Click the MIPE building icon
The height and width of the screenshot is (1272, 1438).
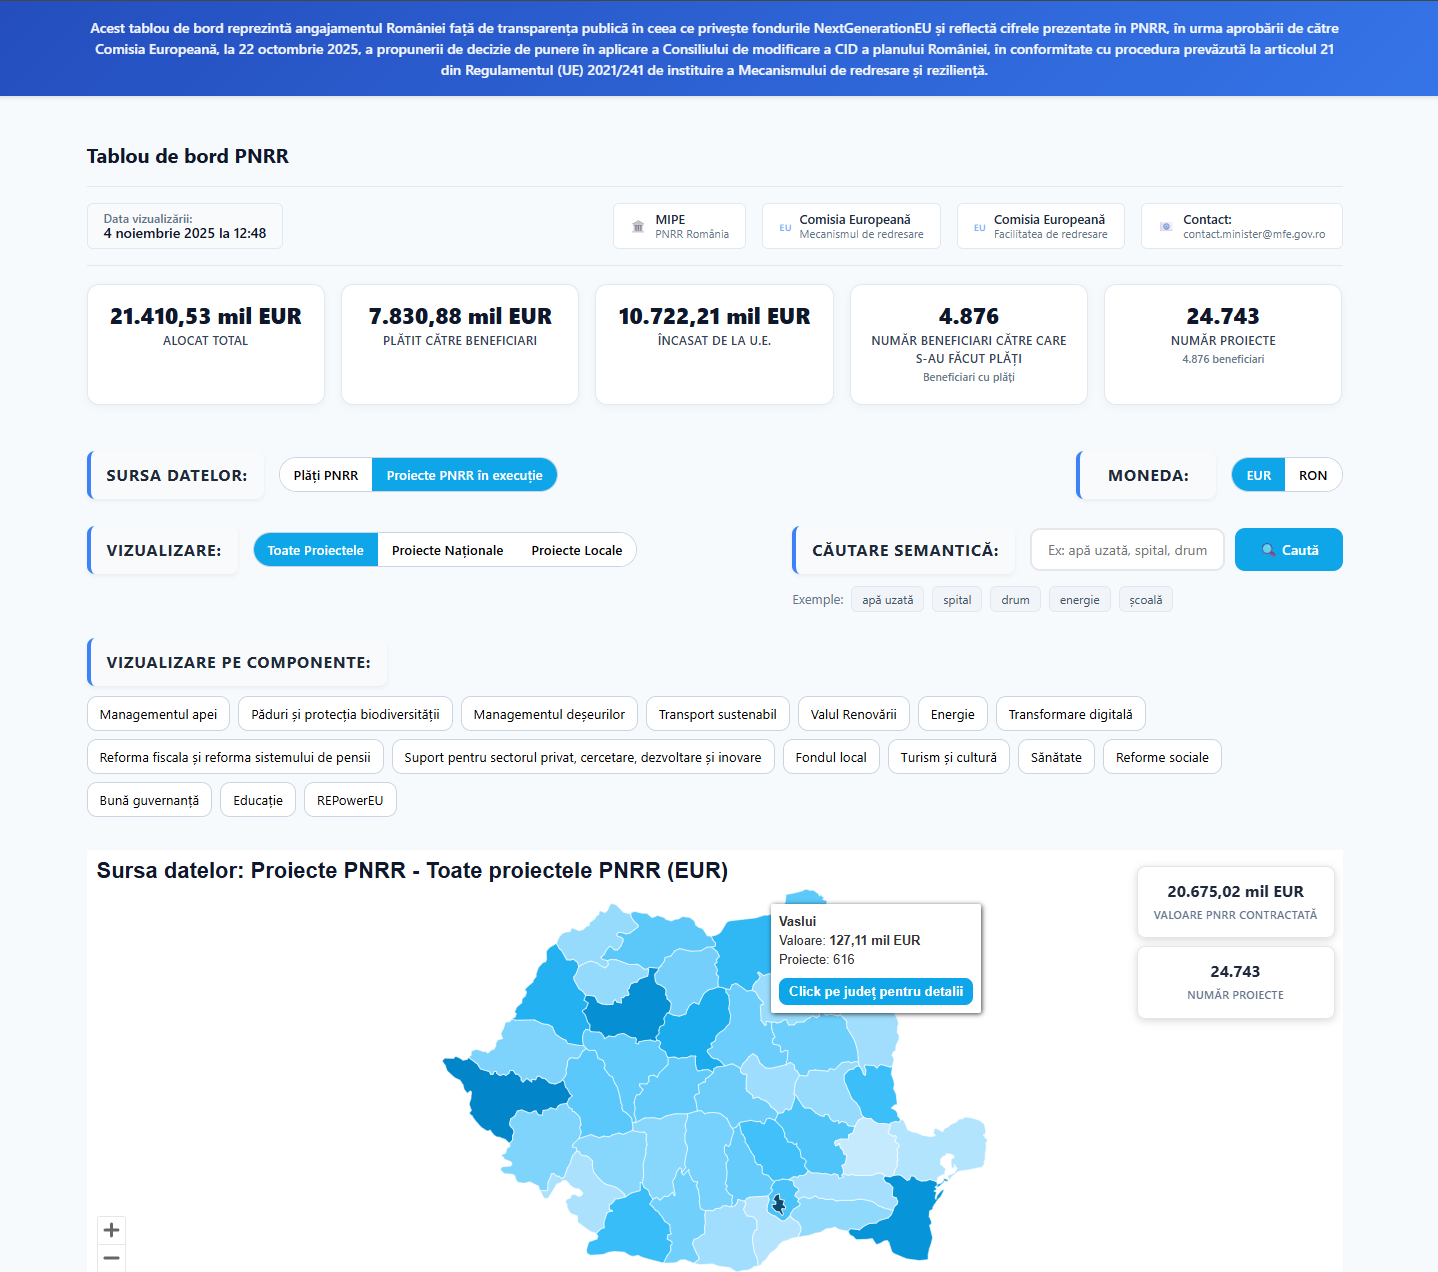(x=638, y=227)
